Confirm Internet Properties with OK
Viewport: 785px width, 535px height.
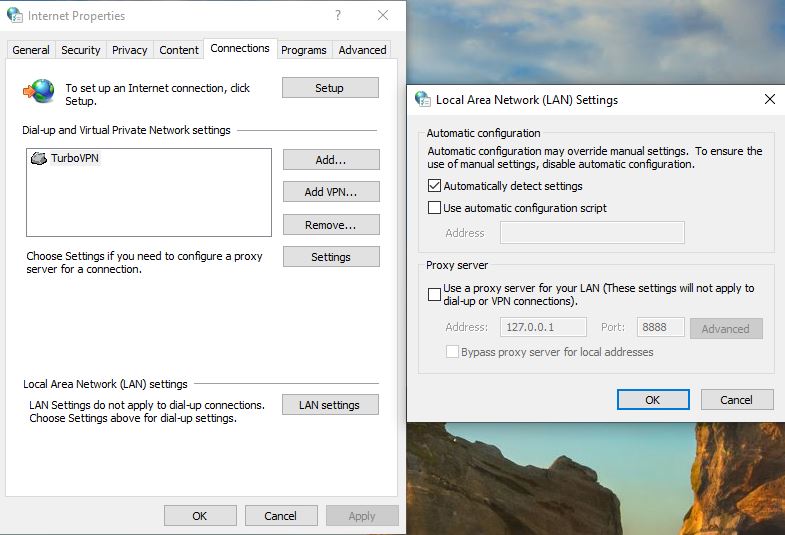click(200, 515)
